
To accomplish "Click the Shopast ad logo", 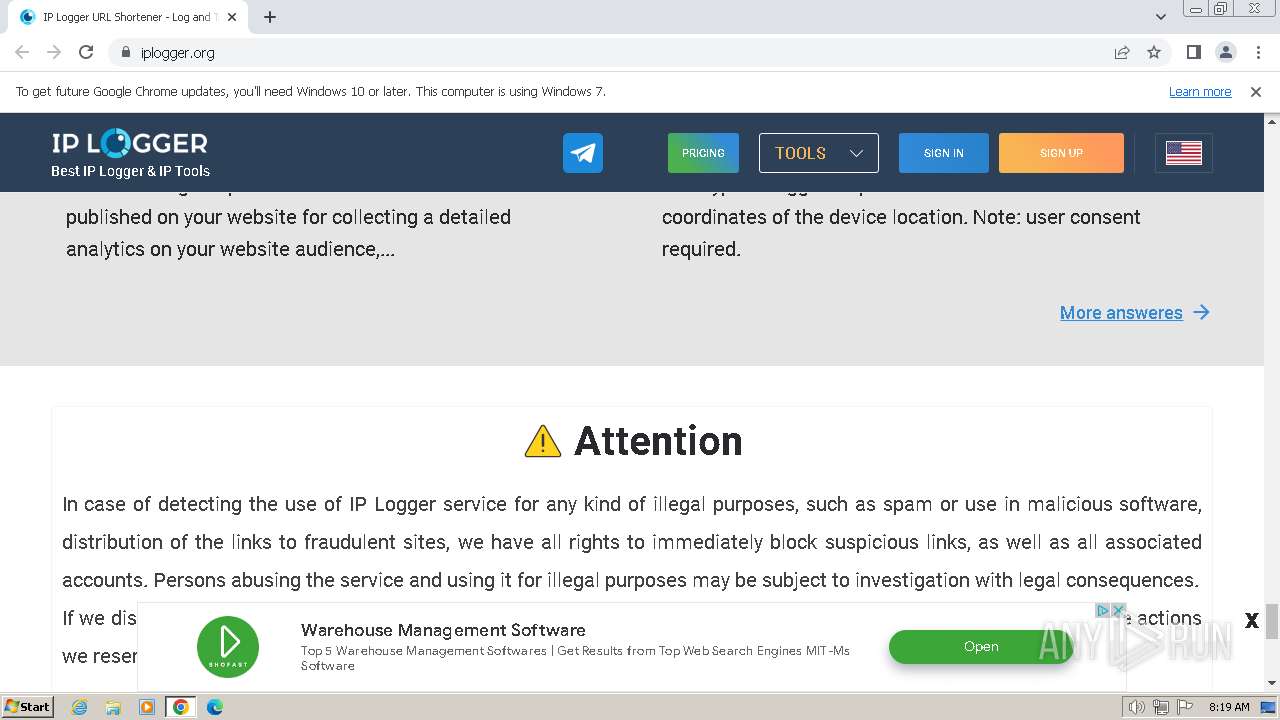I will (x=228, y=647).
